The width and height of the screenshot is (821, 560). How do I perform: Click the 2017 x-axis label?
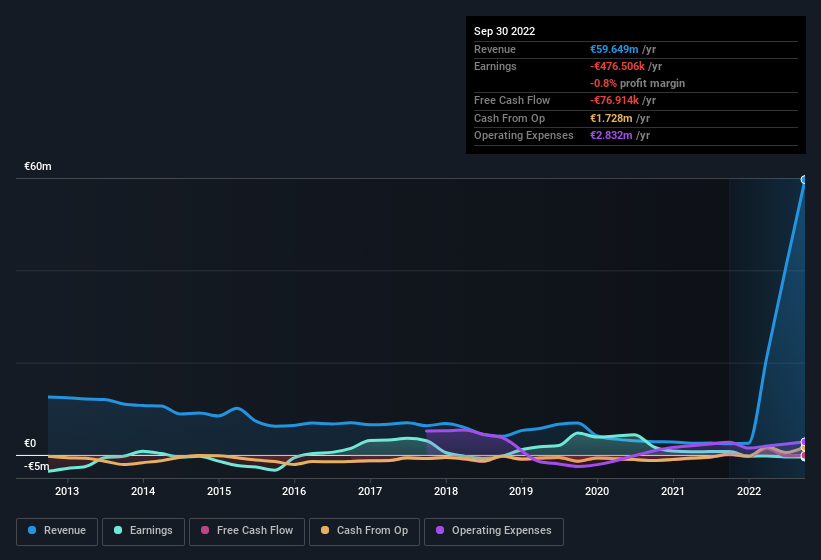[370, 491]
